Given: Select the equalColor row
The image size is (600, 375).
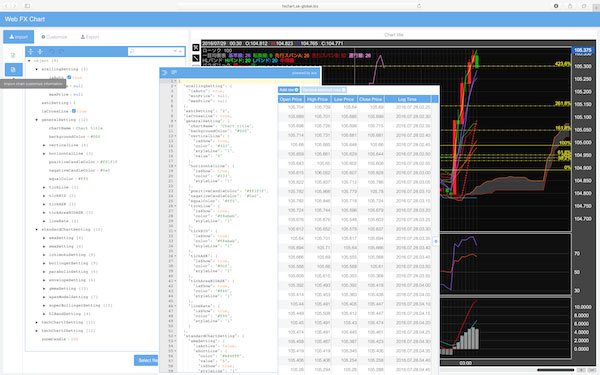Looking at the screenshot, I should coord(68,179).
